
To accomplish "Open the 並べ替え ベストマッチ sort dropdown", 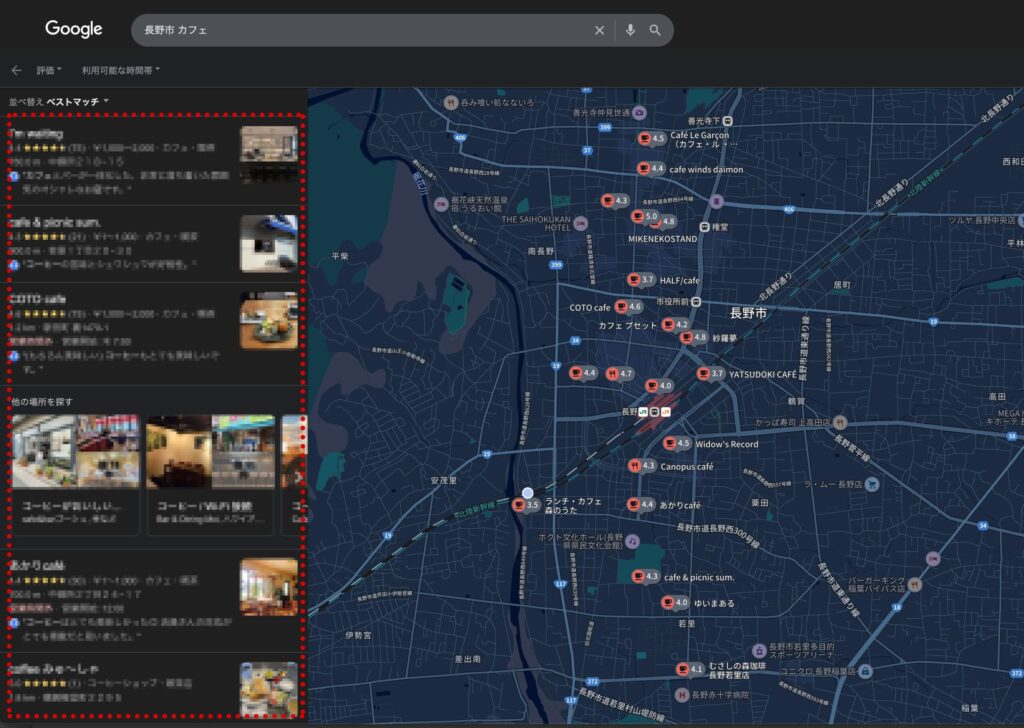I will pyautogui.click(x=59, y=102).
